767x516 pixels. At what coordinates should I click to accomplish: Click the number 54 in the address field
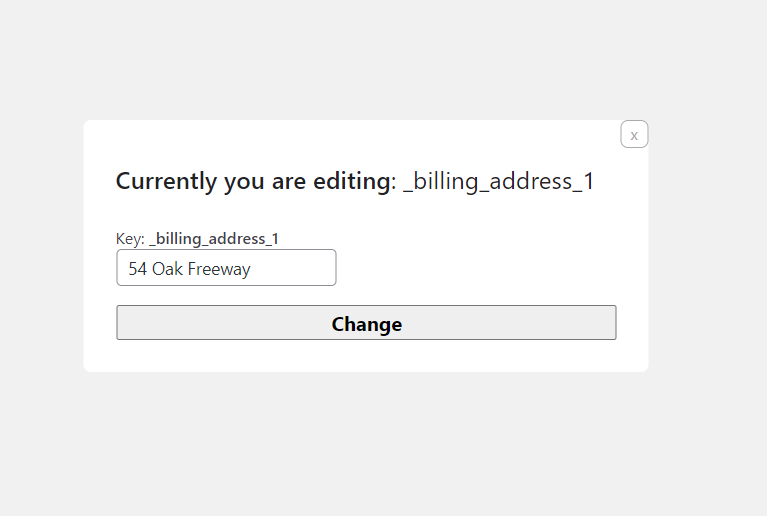point(138,269)
